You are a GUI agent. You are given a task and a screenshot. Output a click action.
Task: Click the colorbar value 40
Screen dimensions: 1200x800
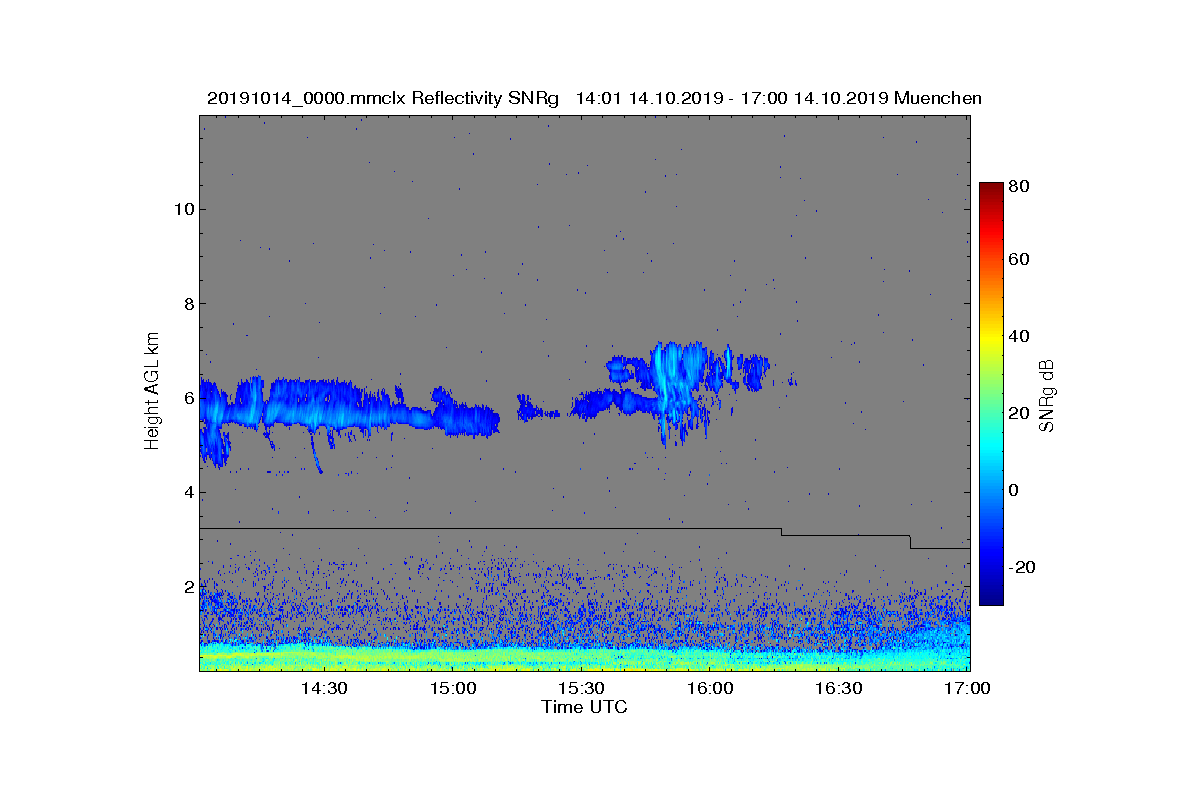(x=1020, y=336)
